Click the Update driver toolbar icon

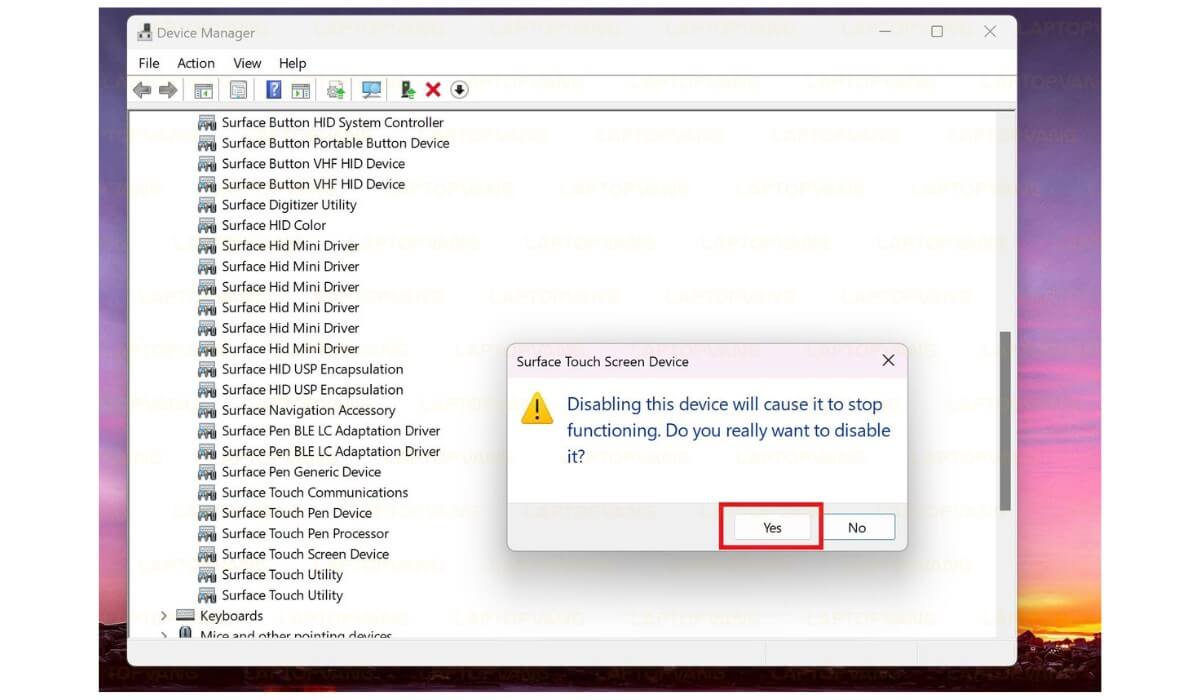pyautogui.click(x=408, y=90)
